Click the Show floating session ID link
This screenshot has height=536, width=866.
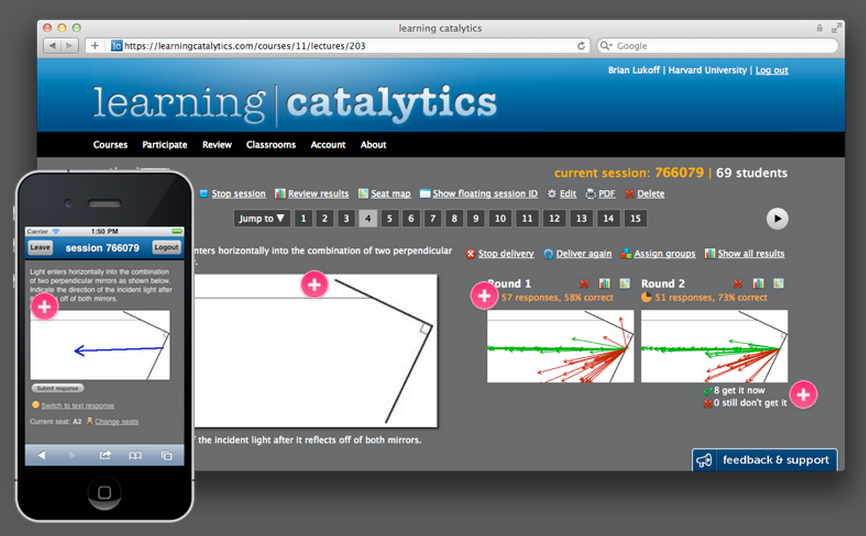click(x=485, y=193)
